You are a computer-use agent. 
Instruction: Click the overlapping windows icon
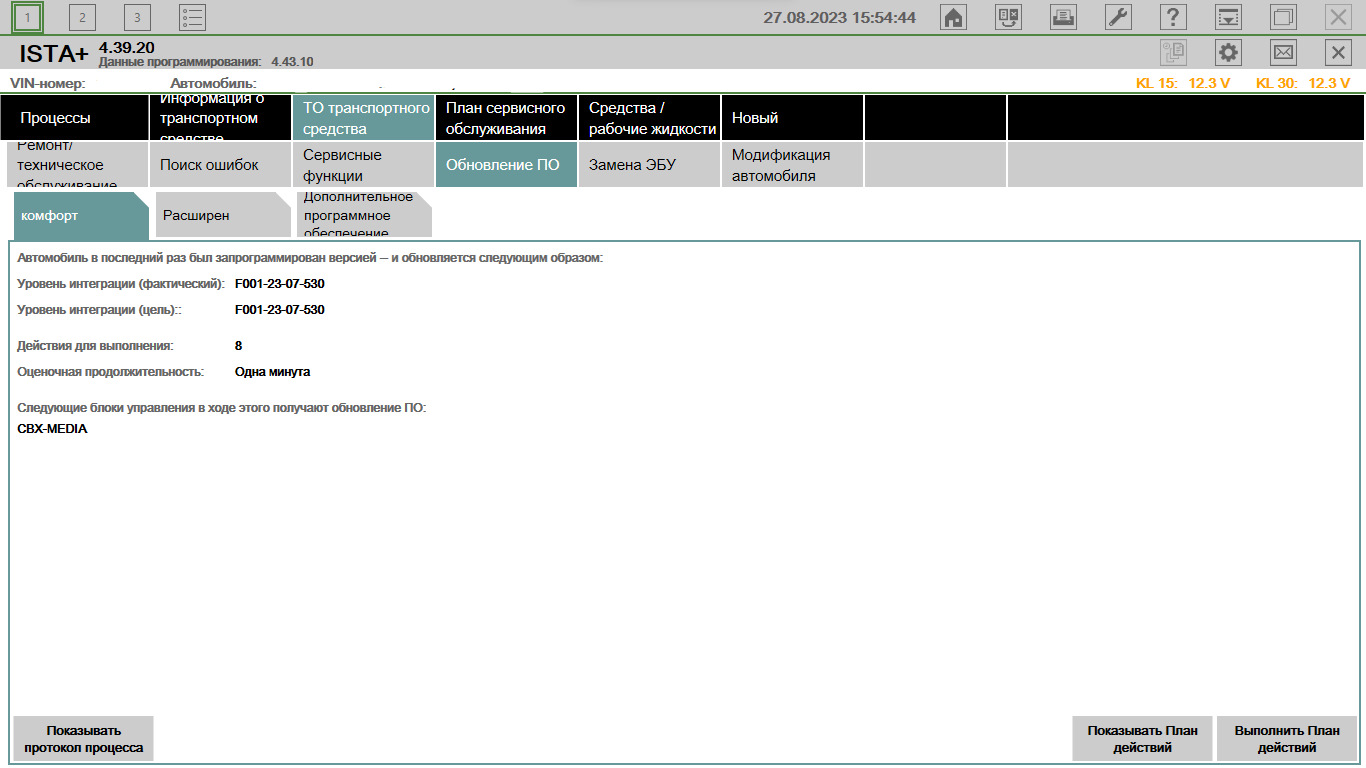tap(1283, 17)
